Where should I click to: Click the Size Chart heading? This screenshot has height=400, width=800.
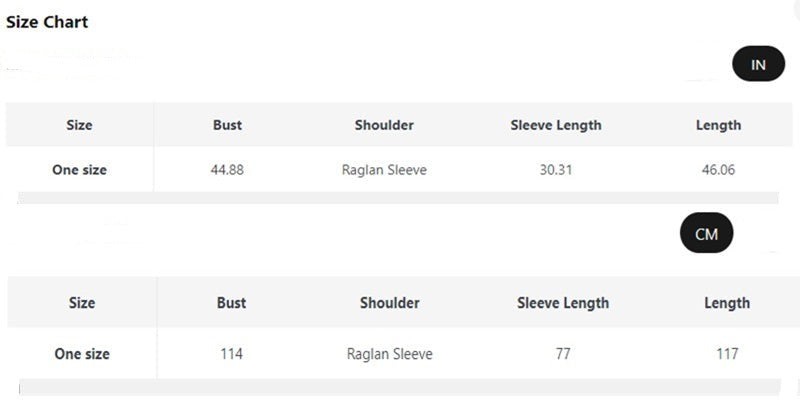point(47,22)
